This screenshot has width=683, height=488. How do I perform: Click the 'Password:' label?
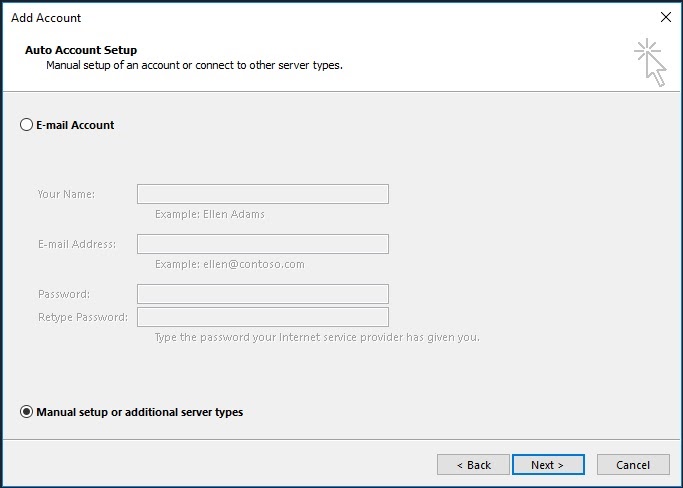[64, 294]
